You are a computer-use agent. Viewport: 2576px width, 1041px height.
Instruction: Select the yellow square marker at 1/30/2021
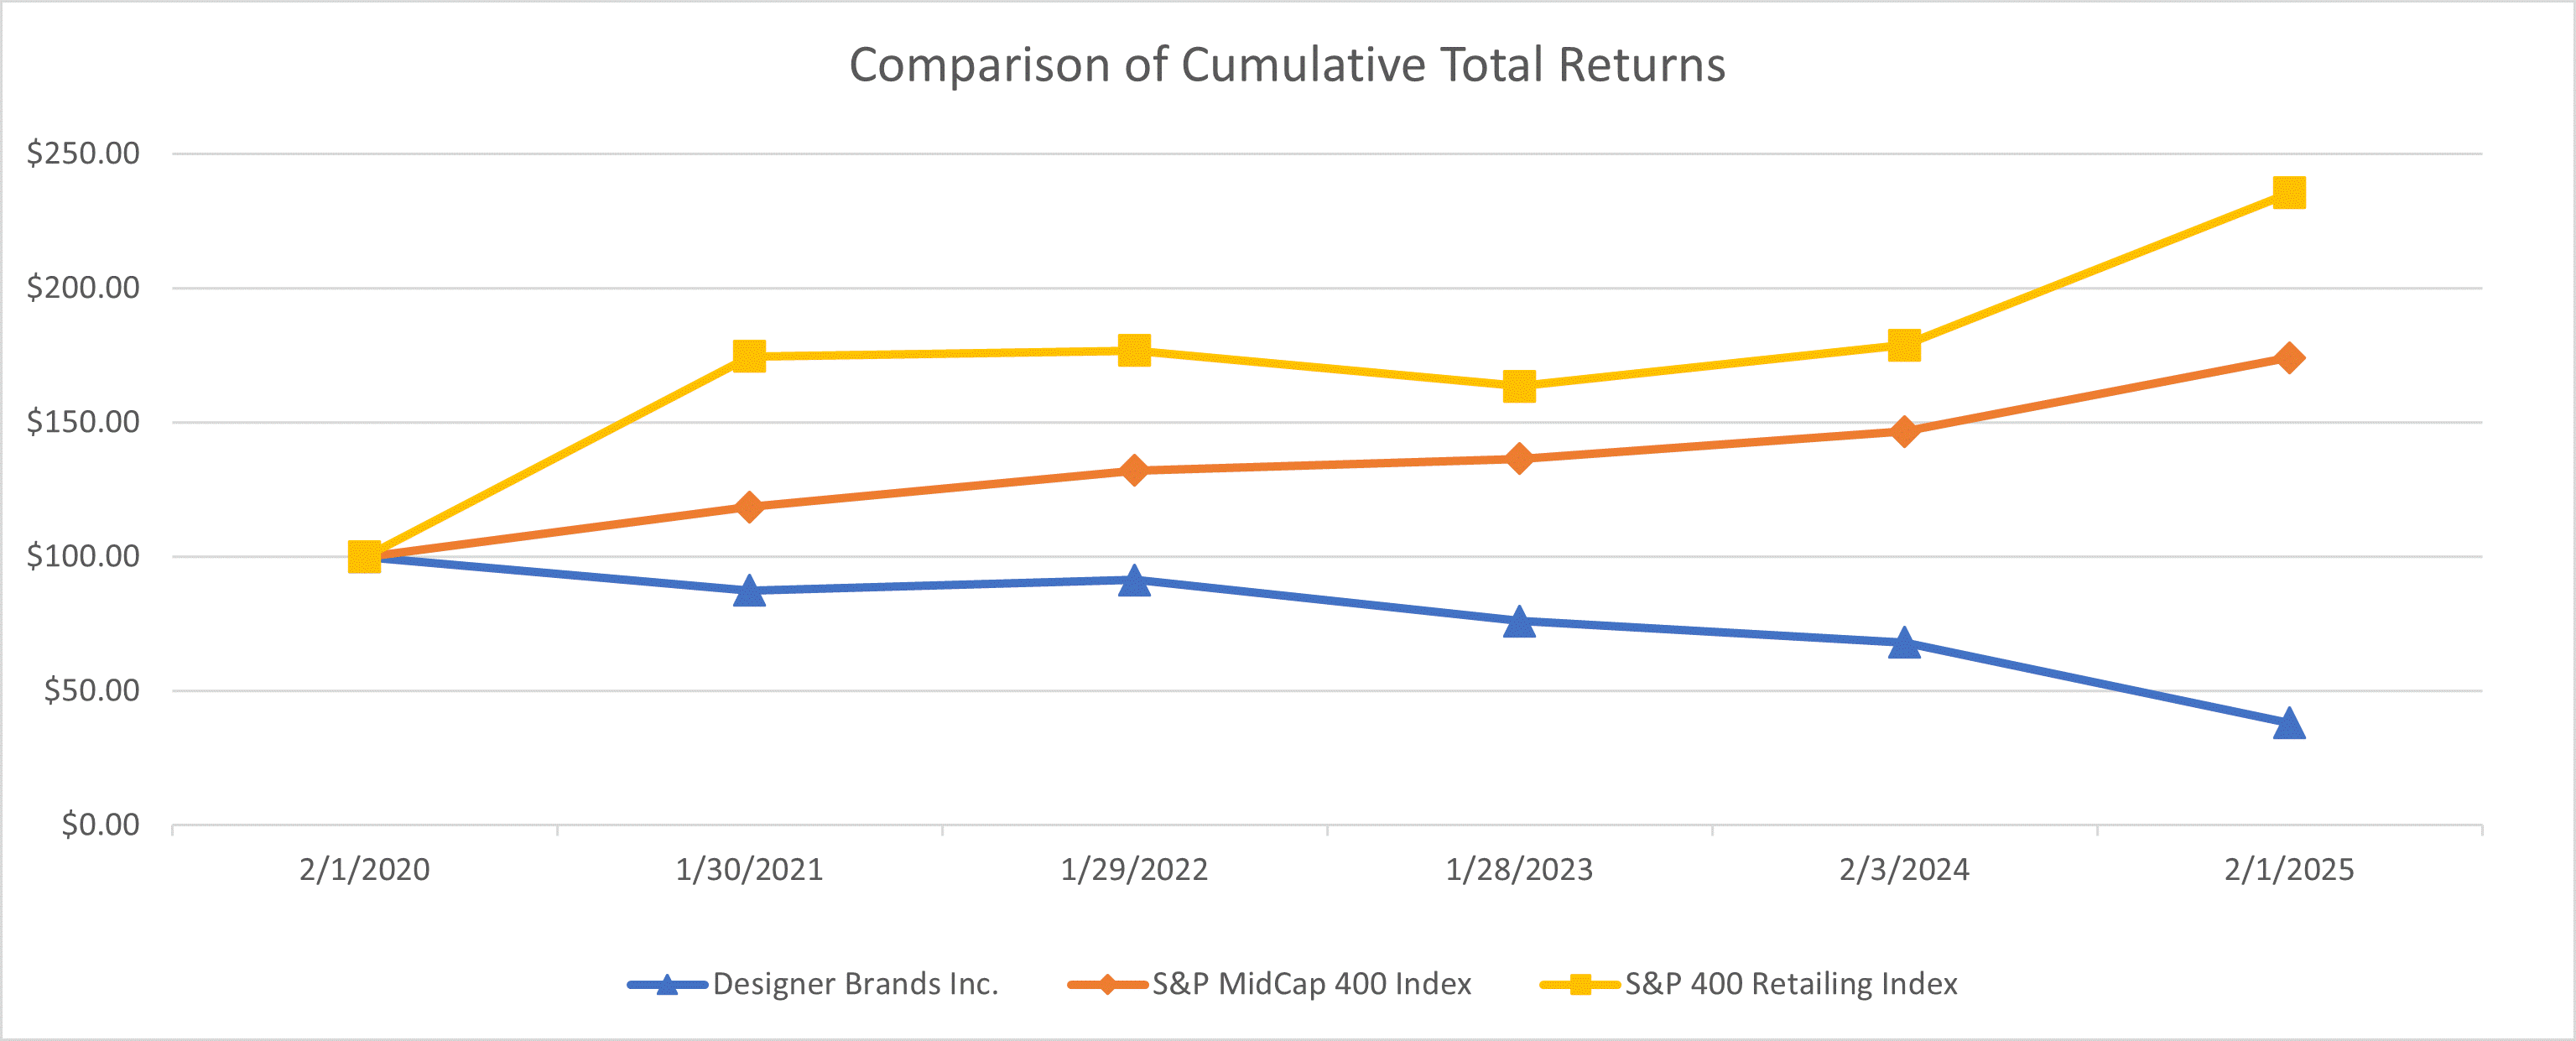coord(749,356)
